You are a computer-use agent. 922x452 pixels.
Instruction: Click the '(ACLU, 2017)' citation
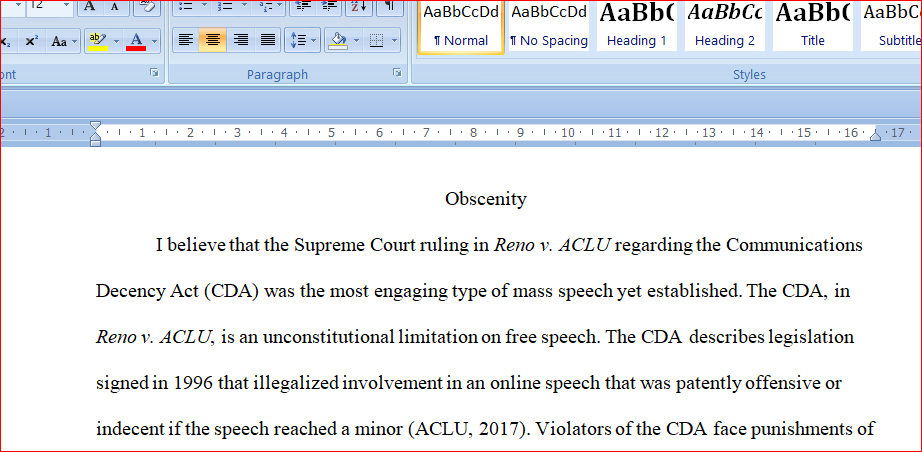(469, 430)
